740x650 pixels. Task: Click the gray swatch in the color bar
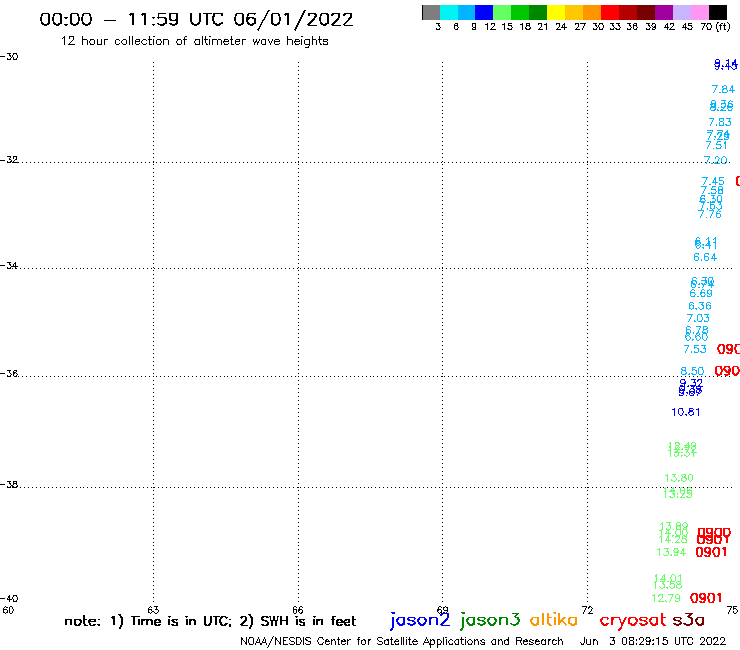coord(431,12)
